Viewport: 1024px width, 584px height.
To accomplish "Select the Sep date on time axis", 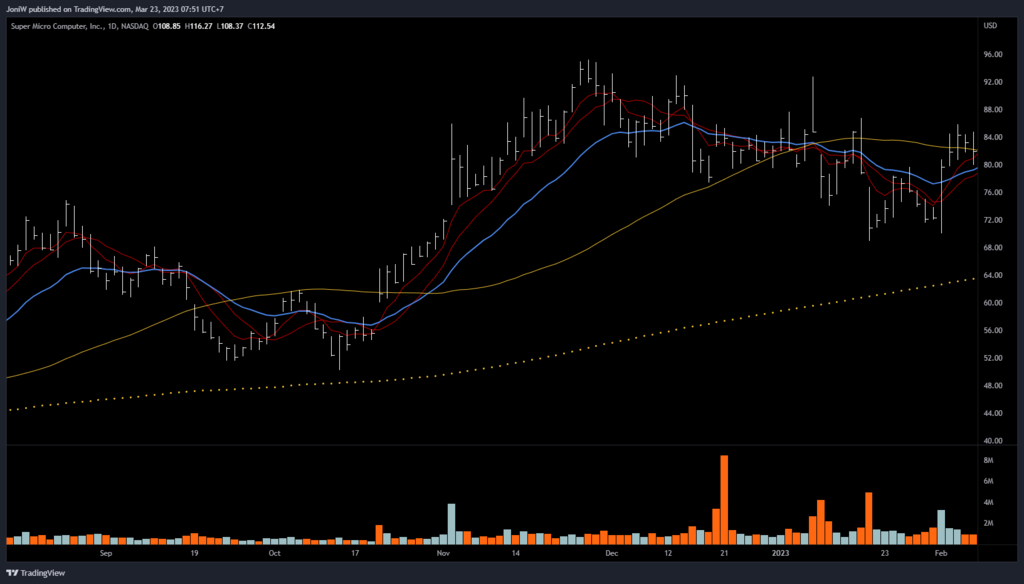I will click(x=107, y=551).
